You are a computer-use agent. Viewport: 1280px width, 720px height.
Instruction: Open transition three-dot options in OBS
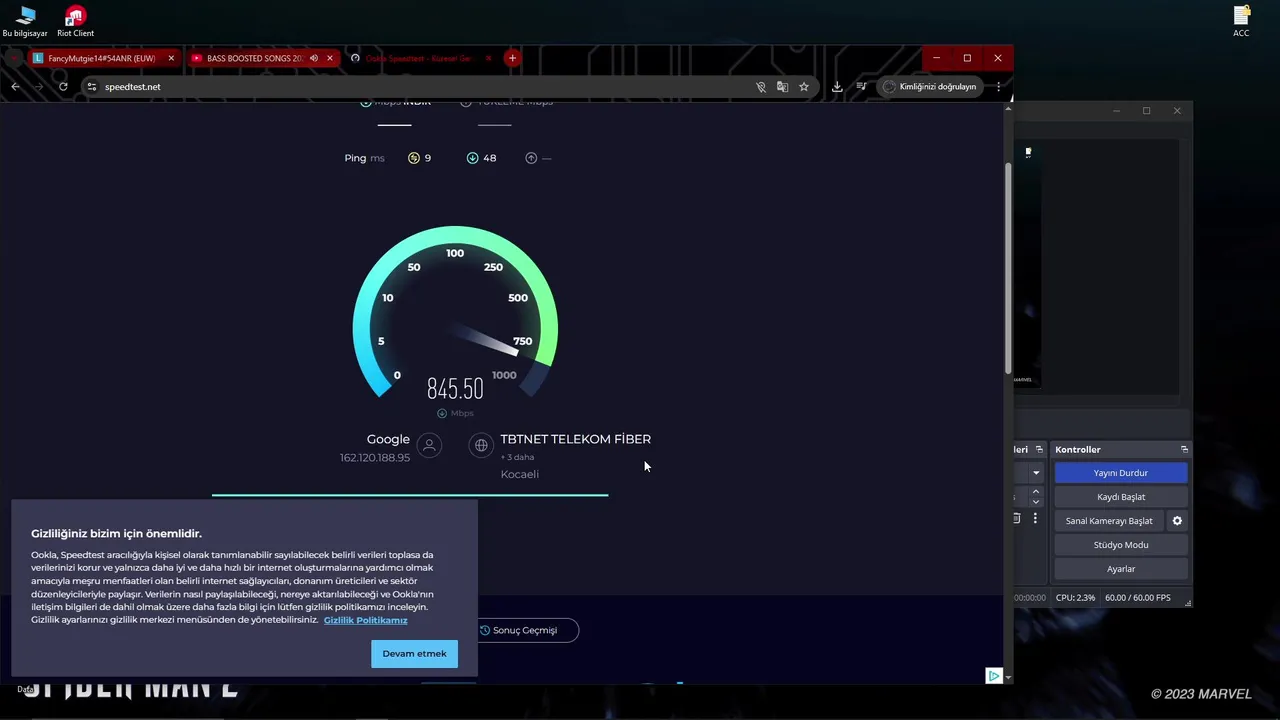pyautogui.click(x=1035, y=519)
